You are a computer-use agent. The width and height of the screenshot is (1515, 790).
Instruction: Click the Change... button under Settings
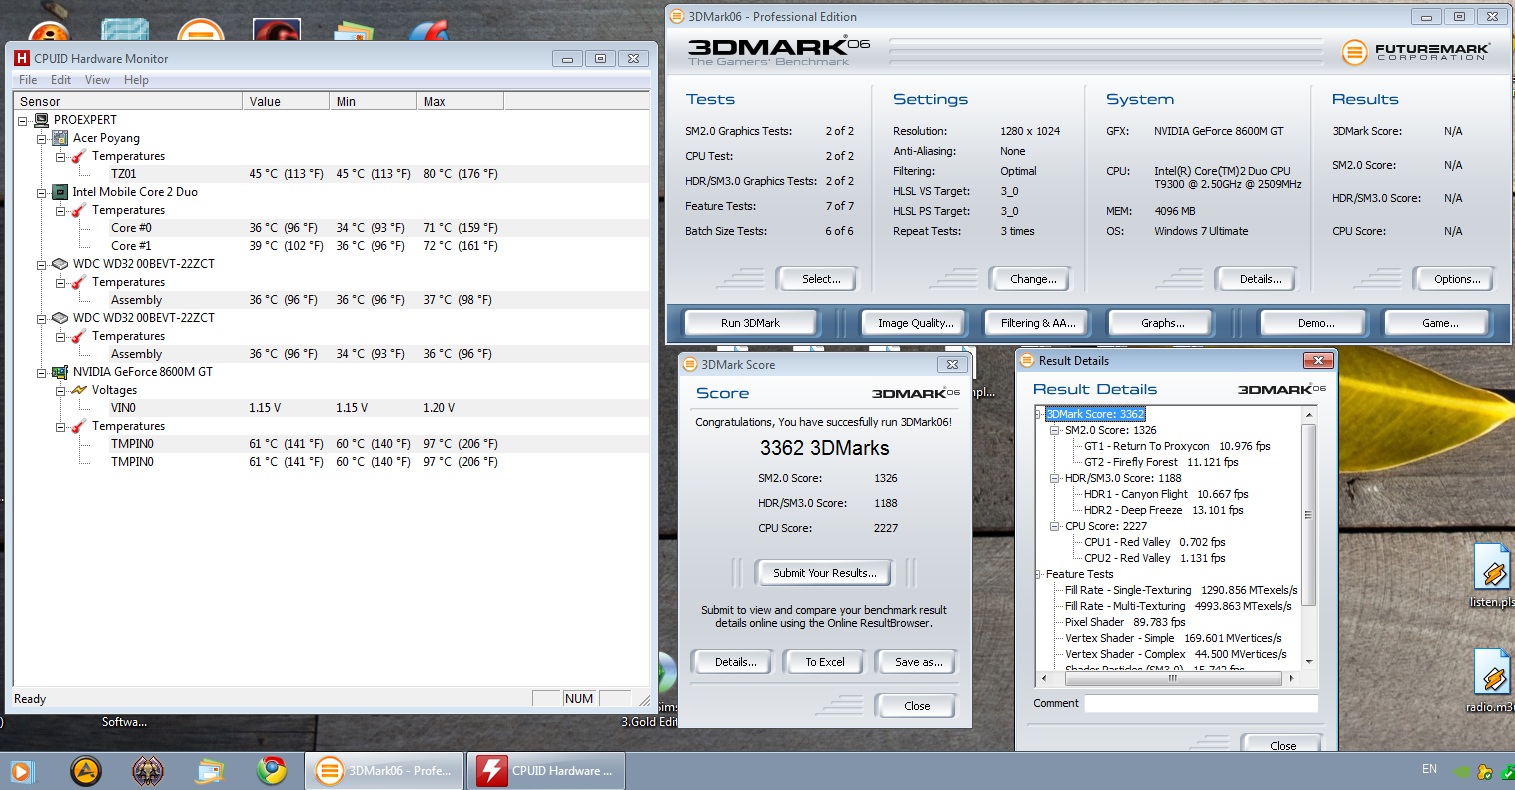coord(1033,279)
